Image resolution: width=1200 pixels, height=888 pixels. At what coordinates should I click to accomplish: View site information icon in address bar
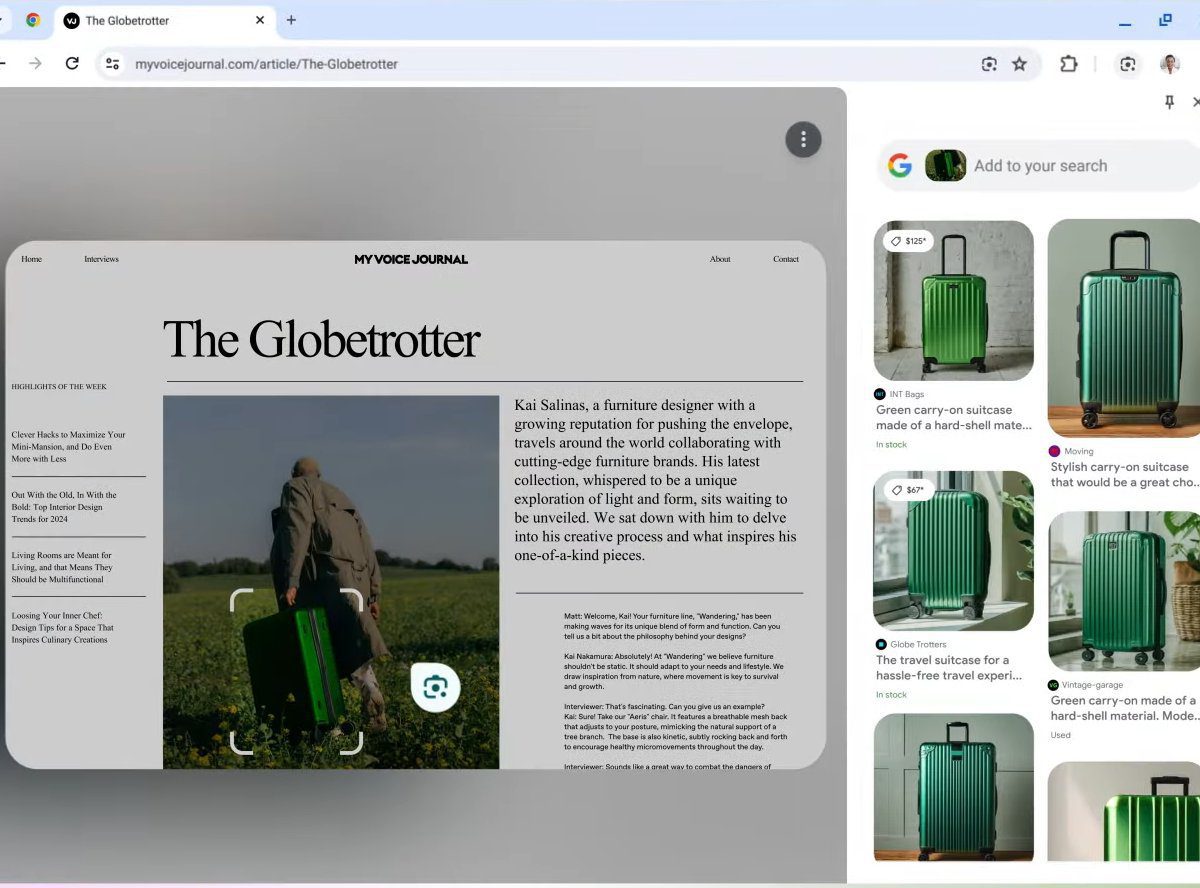click(113, 64)
